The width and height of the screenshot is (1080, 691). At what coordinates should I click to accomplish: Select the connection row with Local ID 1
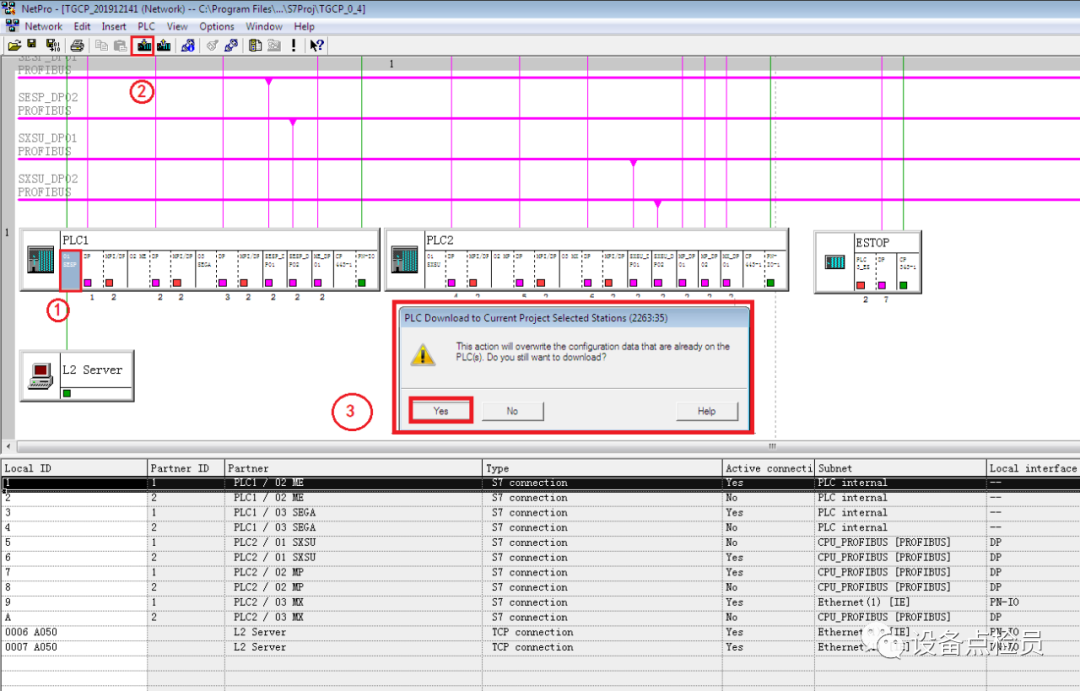tap(540, 483)
